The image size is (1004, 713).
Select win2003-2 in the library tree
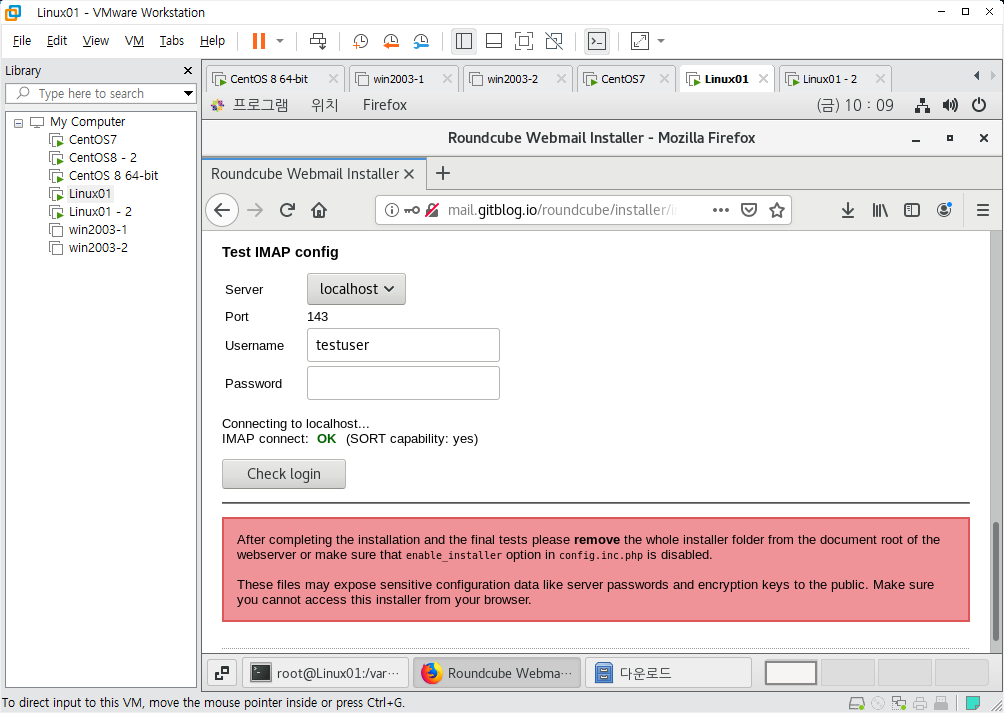(97, 247)
